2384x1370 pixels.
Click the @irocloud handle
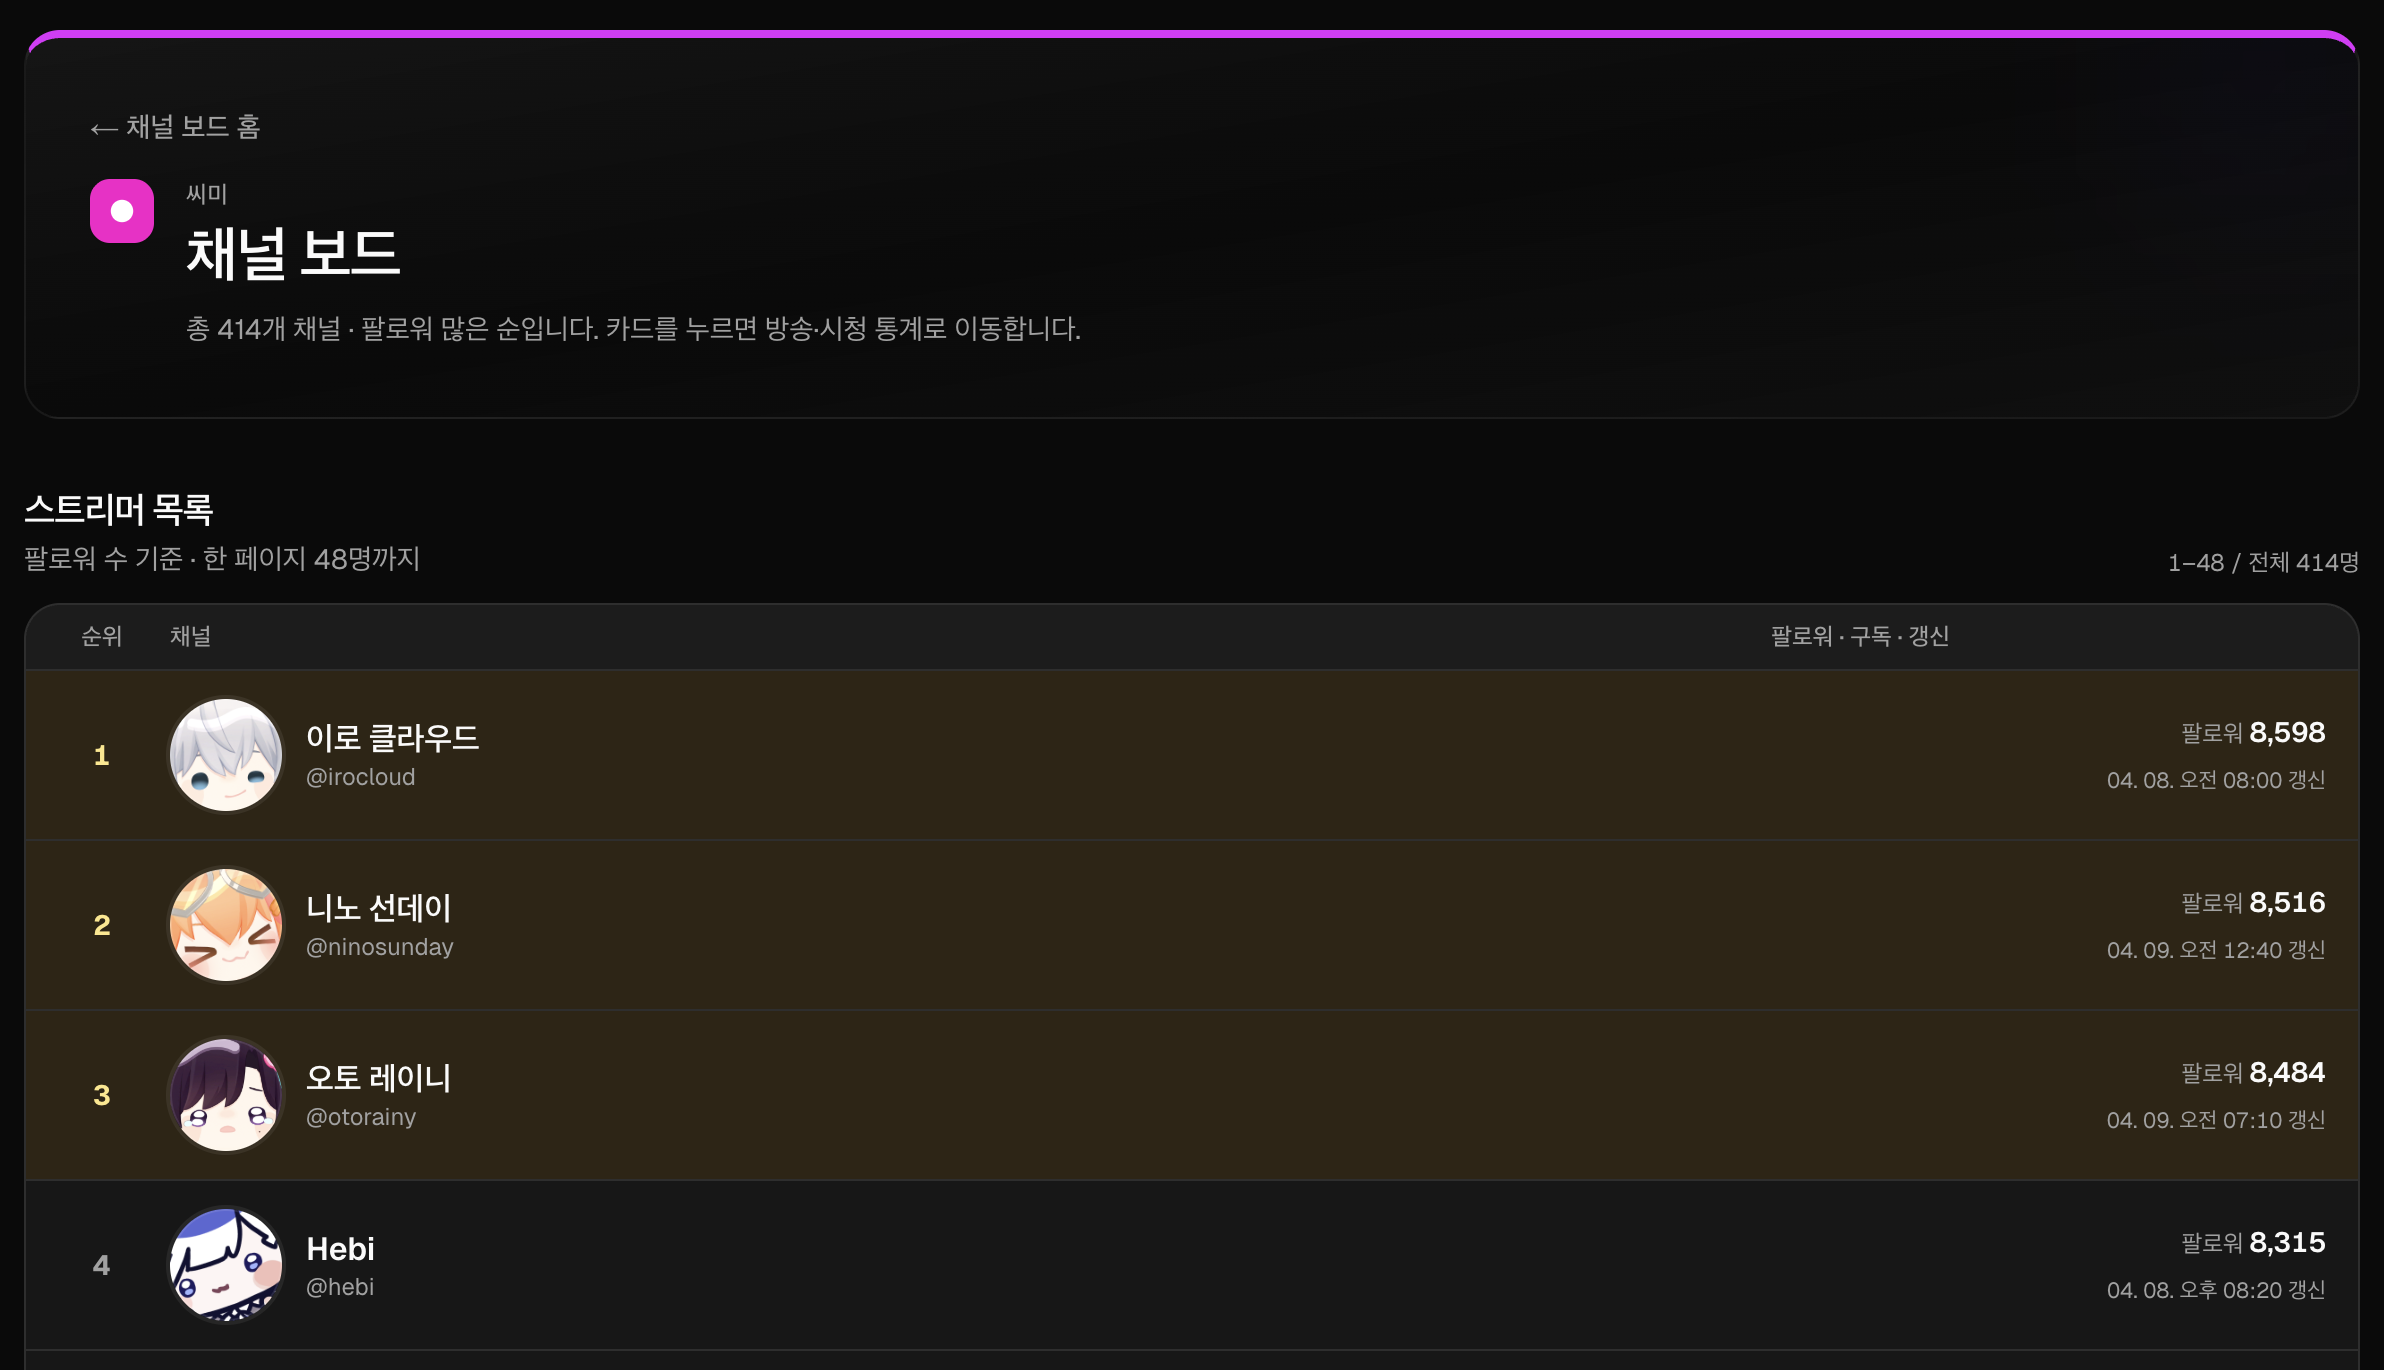360,777
